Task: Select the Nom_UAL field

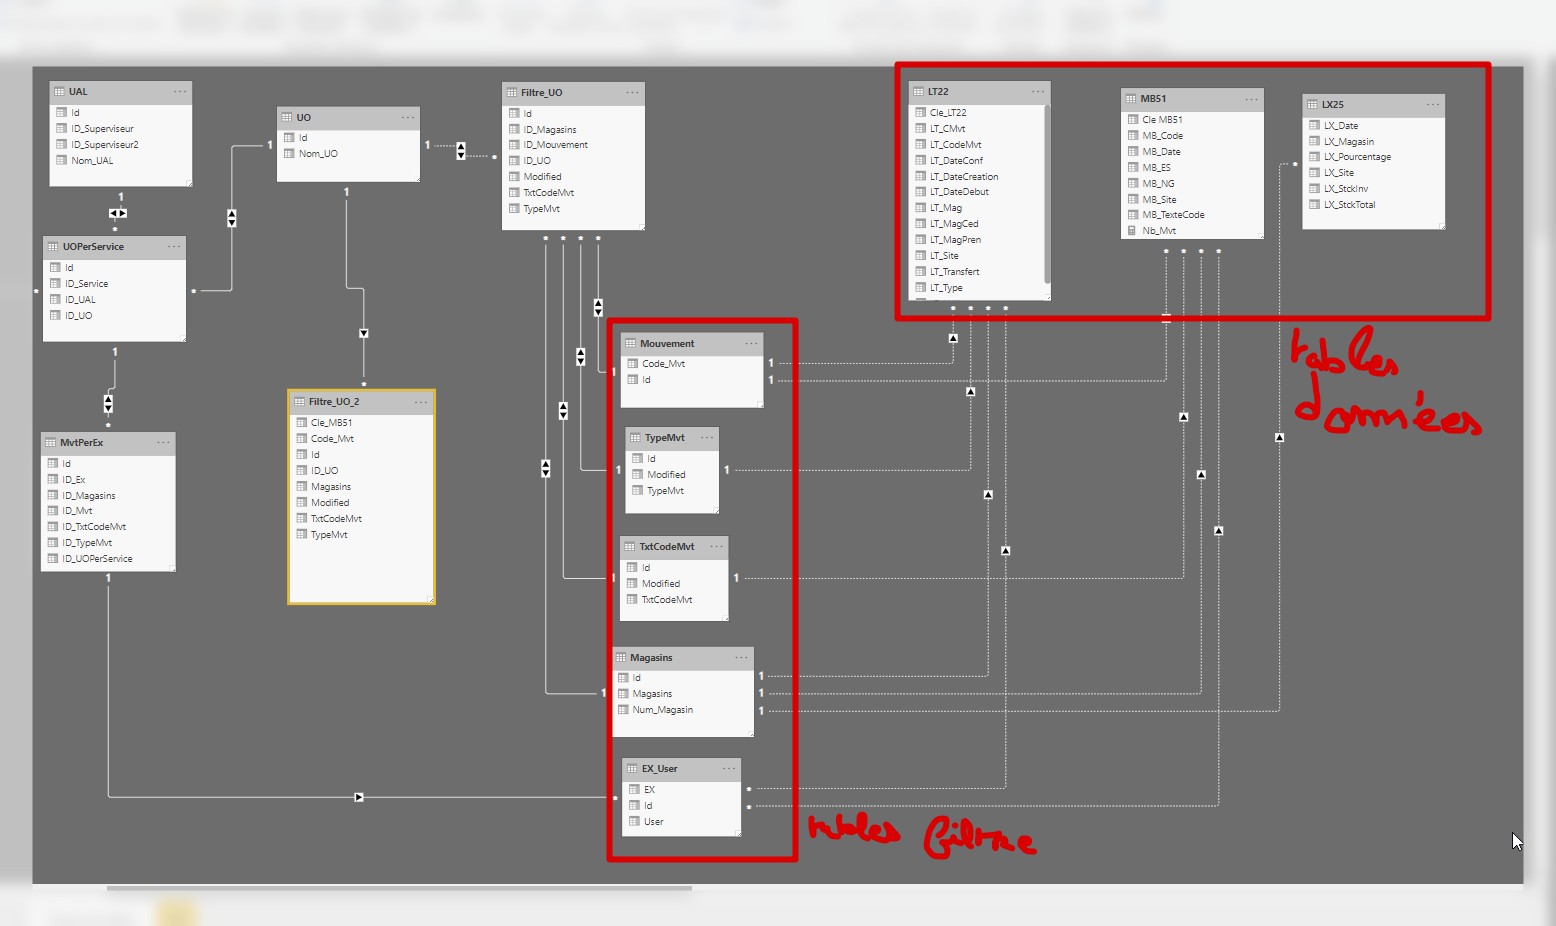Action: pyautogui.click(x=92, y=160)
